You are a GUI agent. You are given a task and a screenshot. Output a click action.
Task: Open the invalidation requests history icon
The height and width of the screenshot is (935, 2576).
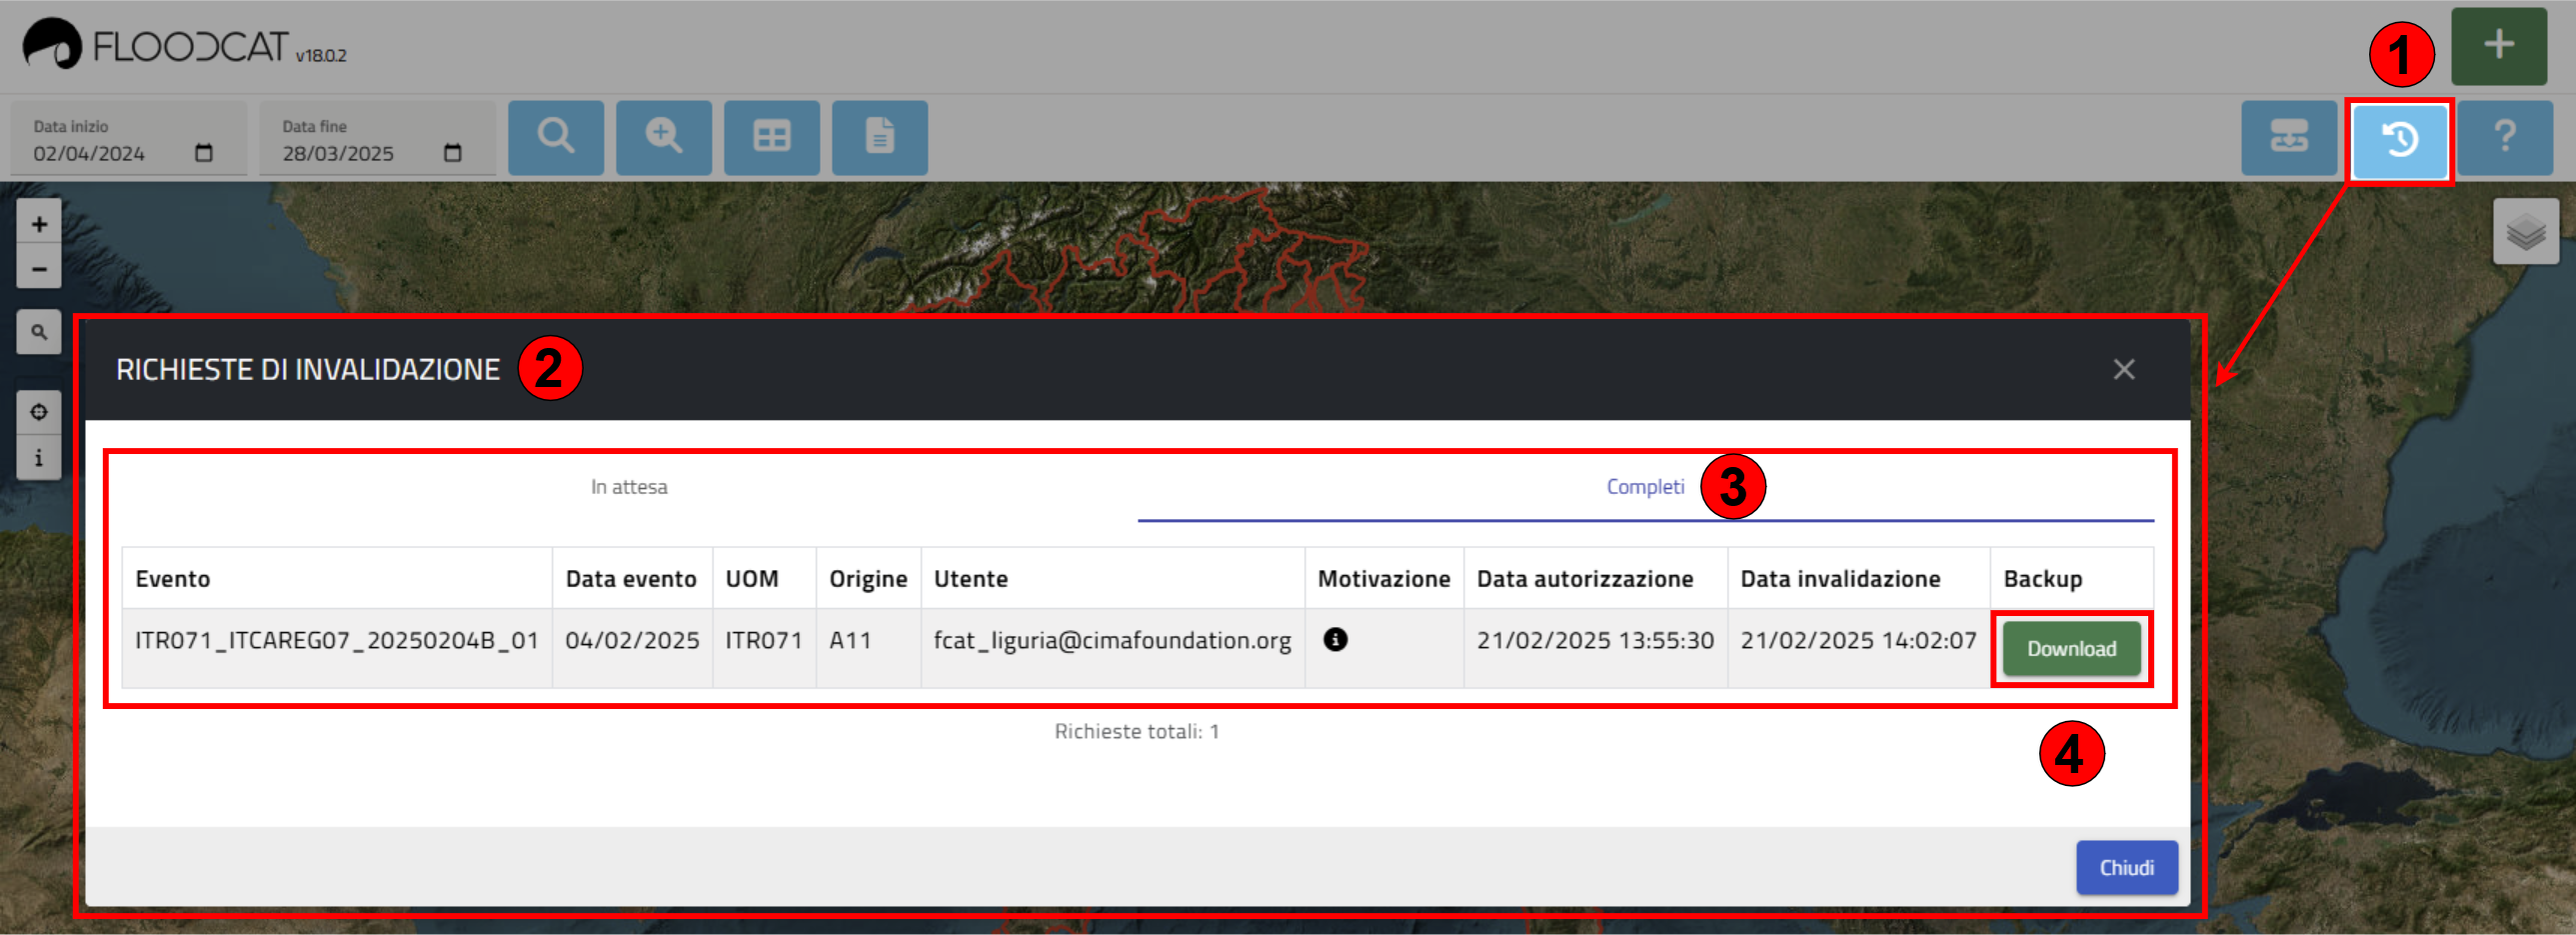pyautogui.click(x=2399, y=139)
